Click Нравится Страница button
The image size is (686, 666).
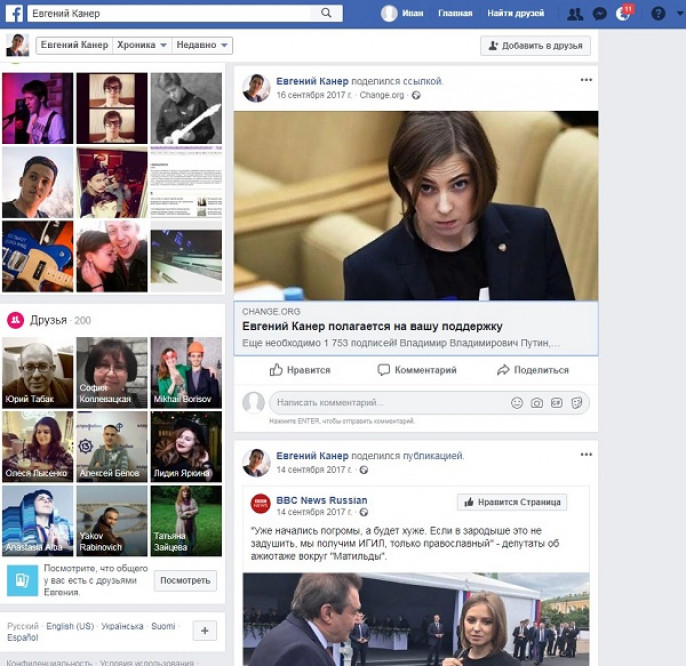click(x=512, y=502)
